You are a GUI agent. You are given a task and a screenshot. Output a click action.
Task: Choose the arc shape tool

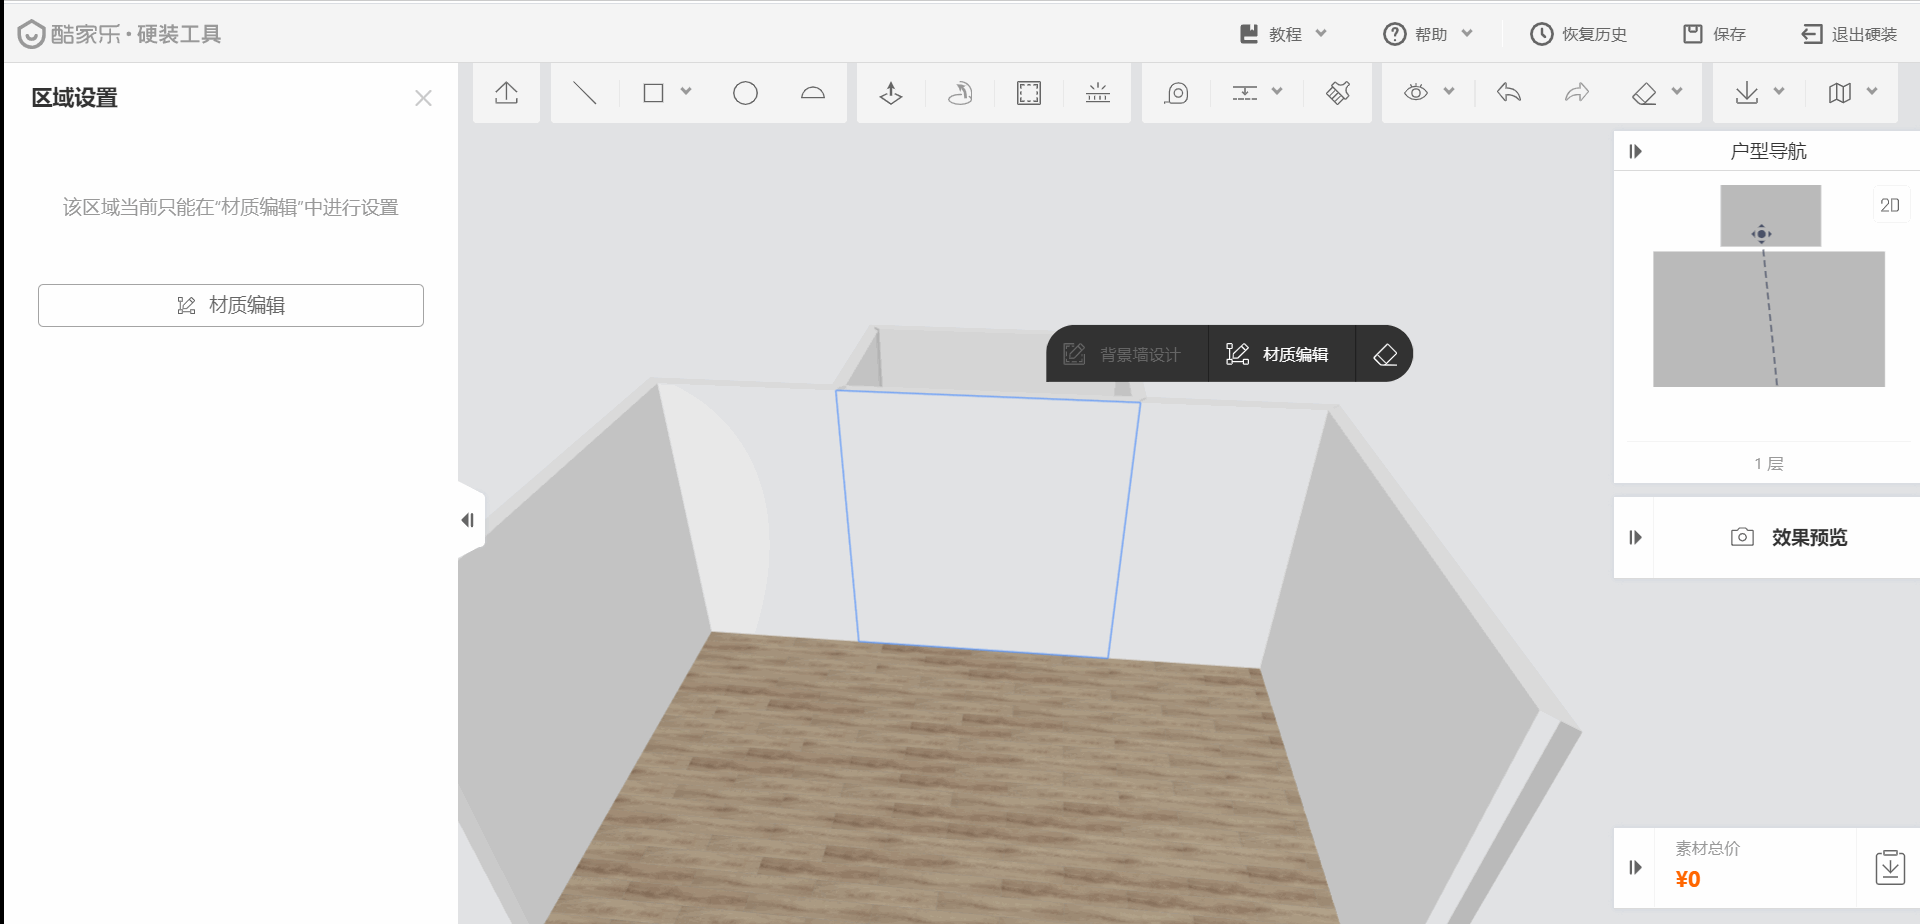click(x=813, y=93)
